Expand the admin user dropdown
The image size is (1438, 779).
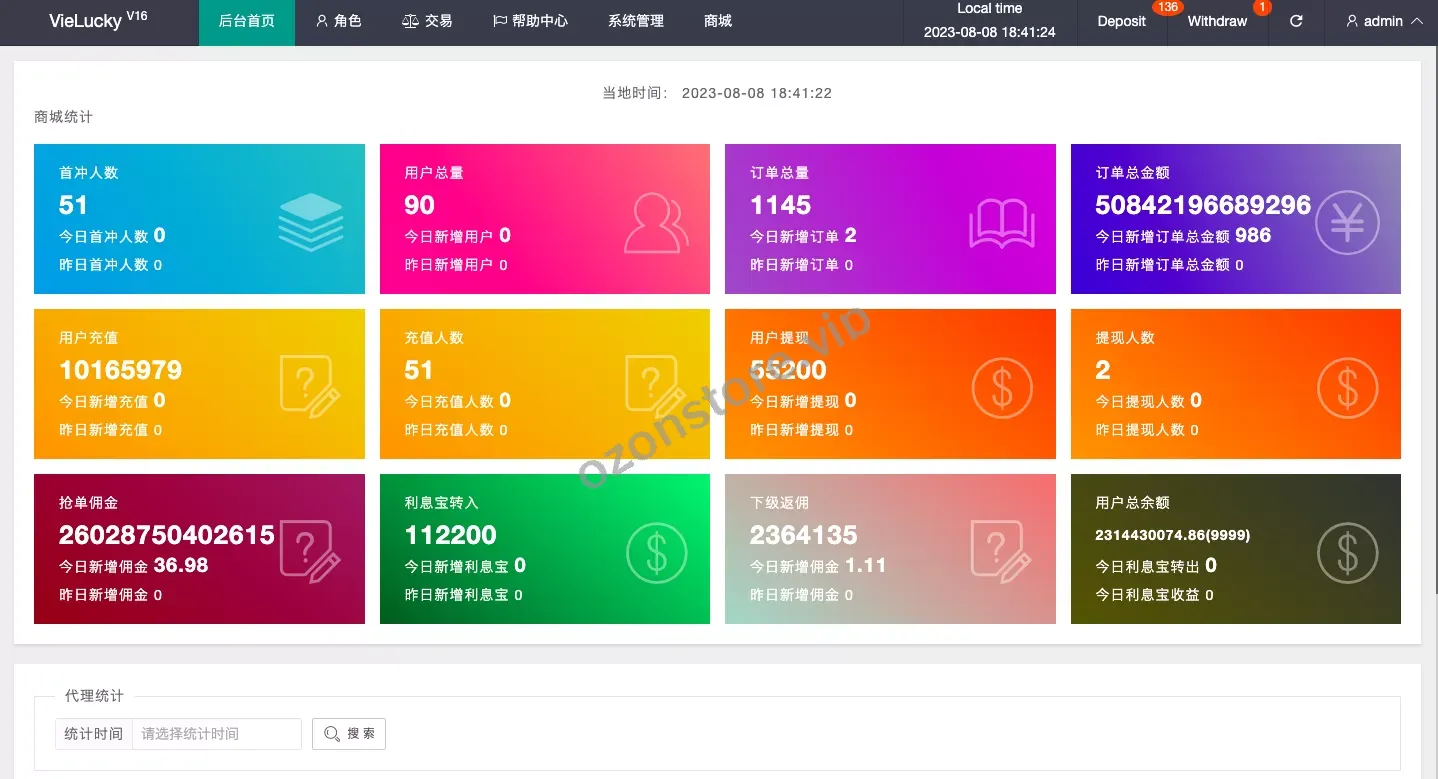click(1384, 21)
